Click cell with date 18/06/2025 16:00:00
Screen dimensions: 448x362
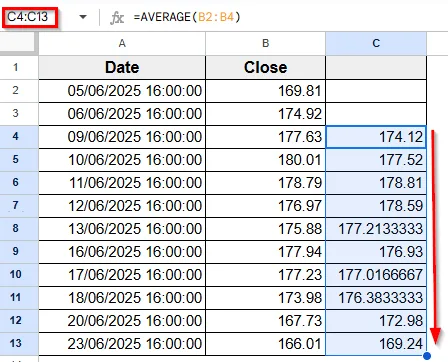pyautogui.click(x=122, y=298)
